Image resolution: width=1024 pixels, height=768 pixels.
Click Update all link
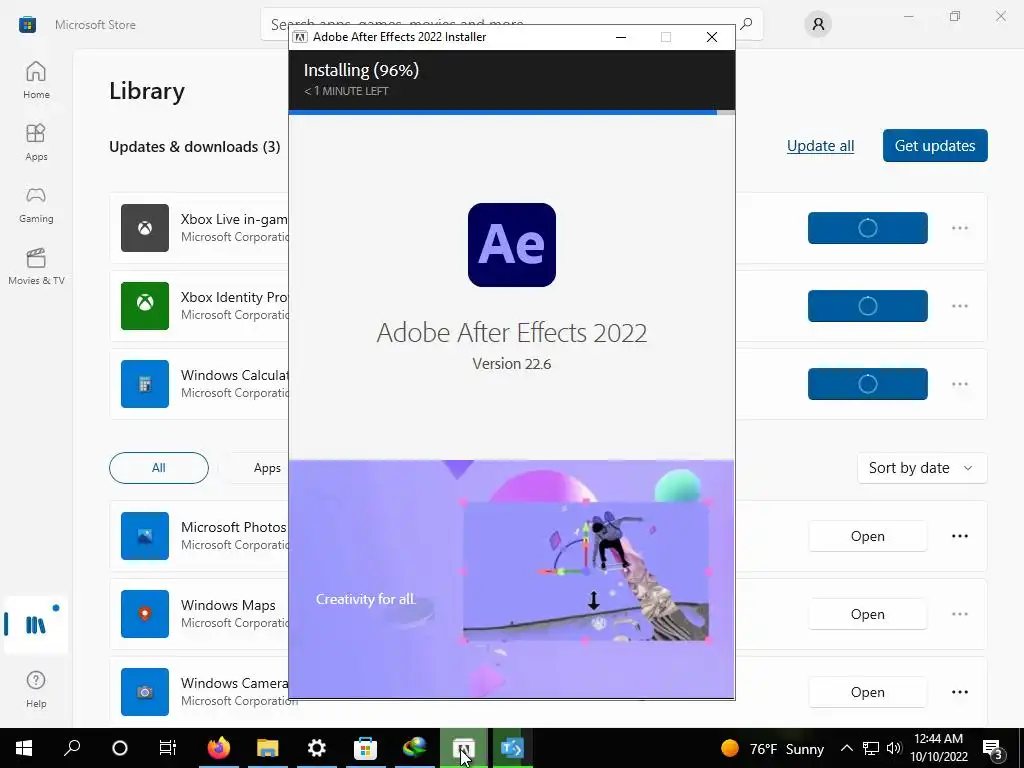point(820,146)
